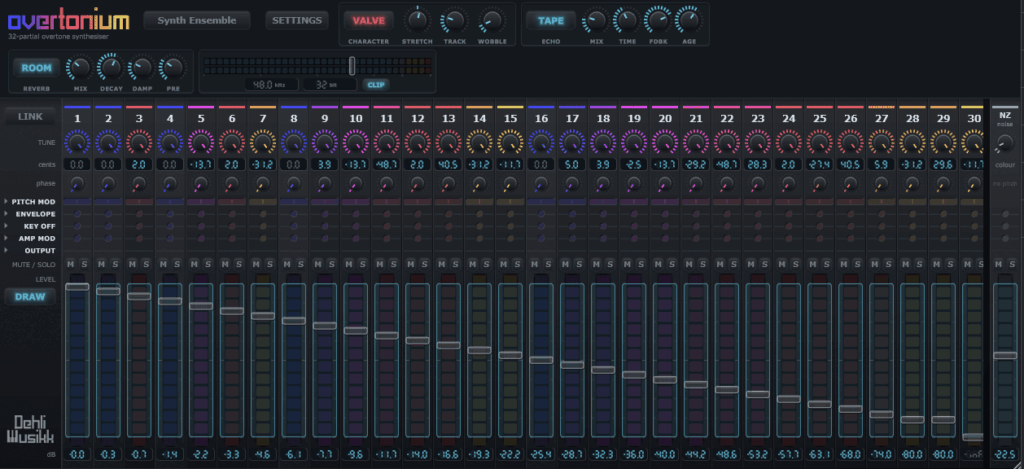
Task: Click the TUNE knob of partial 16
Action: coord(541,142)
